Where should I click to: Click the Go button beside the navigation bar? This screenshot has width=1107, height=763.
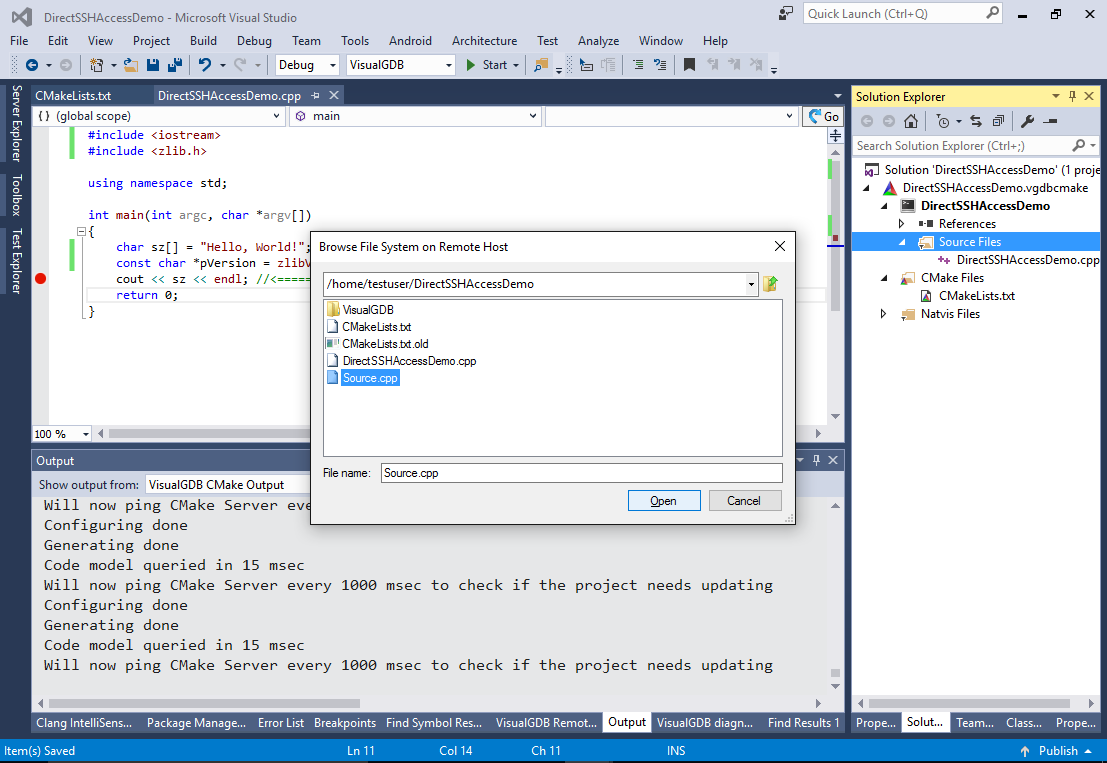coord(824,116)
